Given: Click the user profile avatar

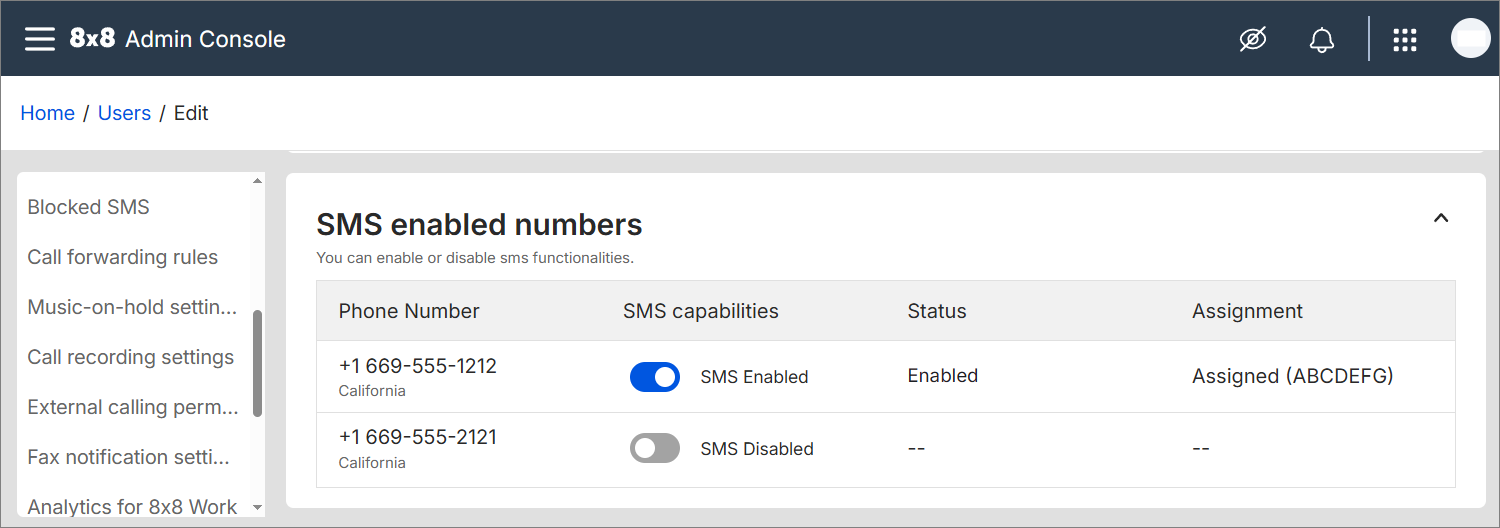Looking at the screenshot, I should coord(1470,39).
